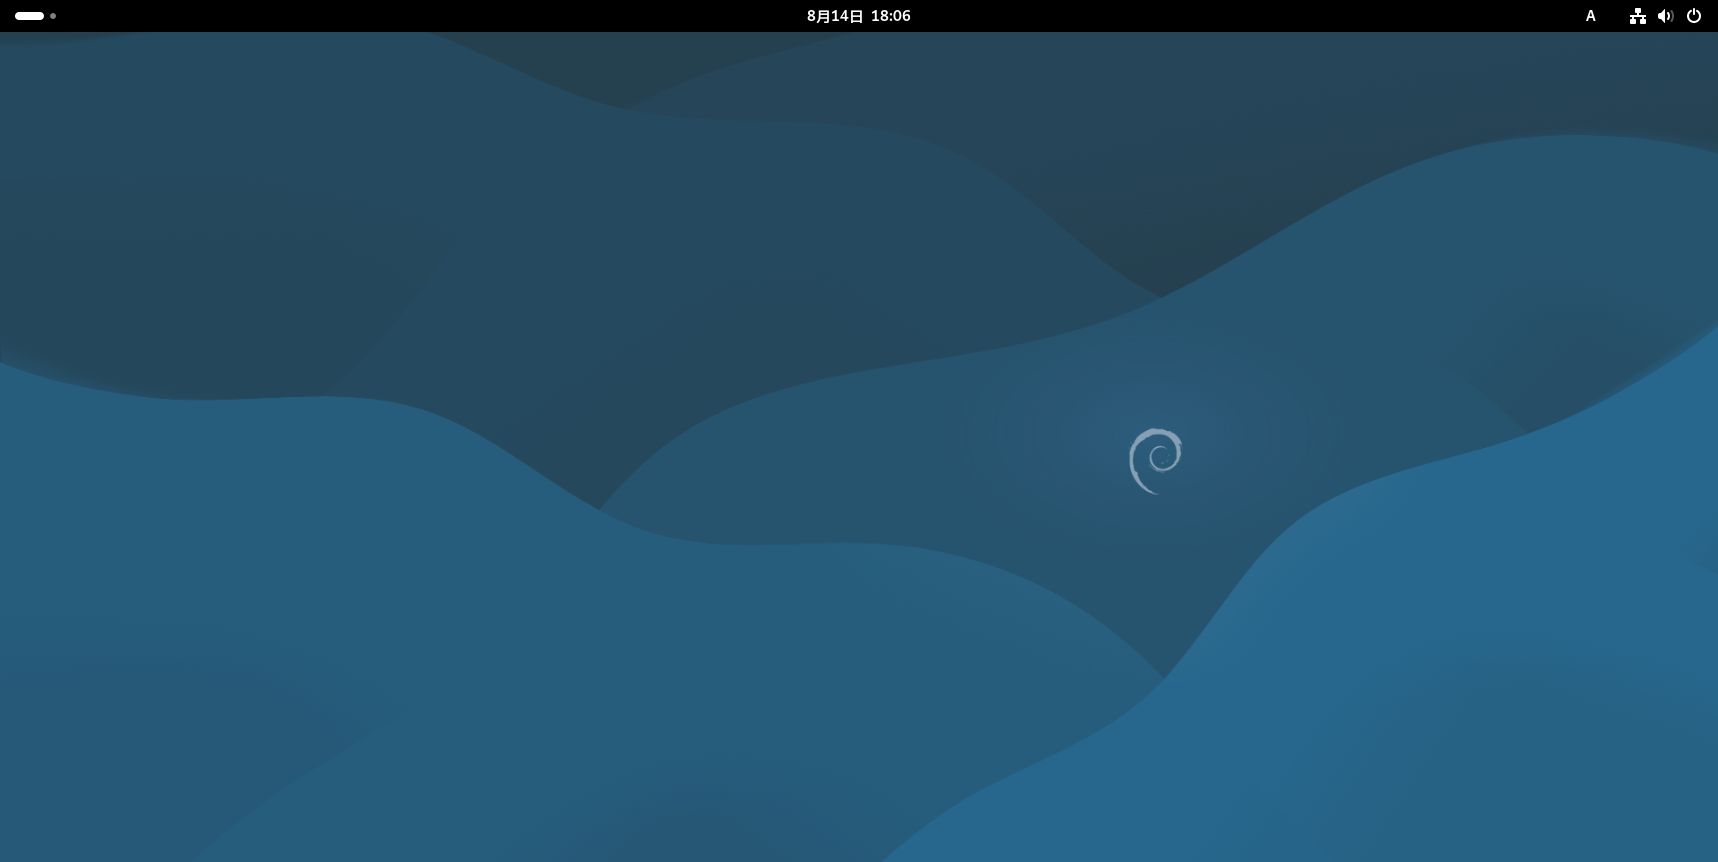Click the white active workspace pill
The height and width of the screenshot is (862, 1718).
pos(29,16)
